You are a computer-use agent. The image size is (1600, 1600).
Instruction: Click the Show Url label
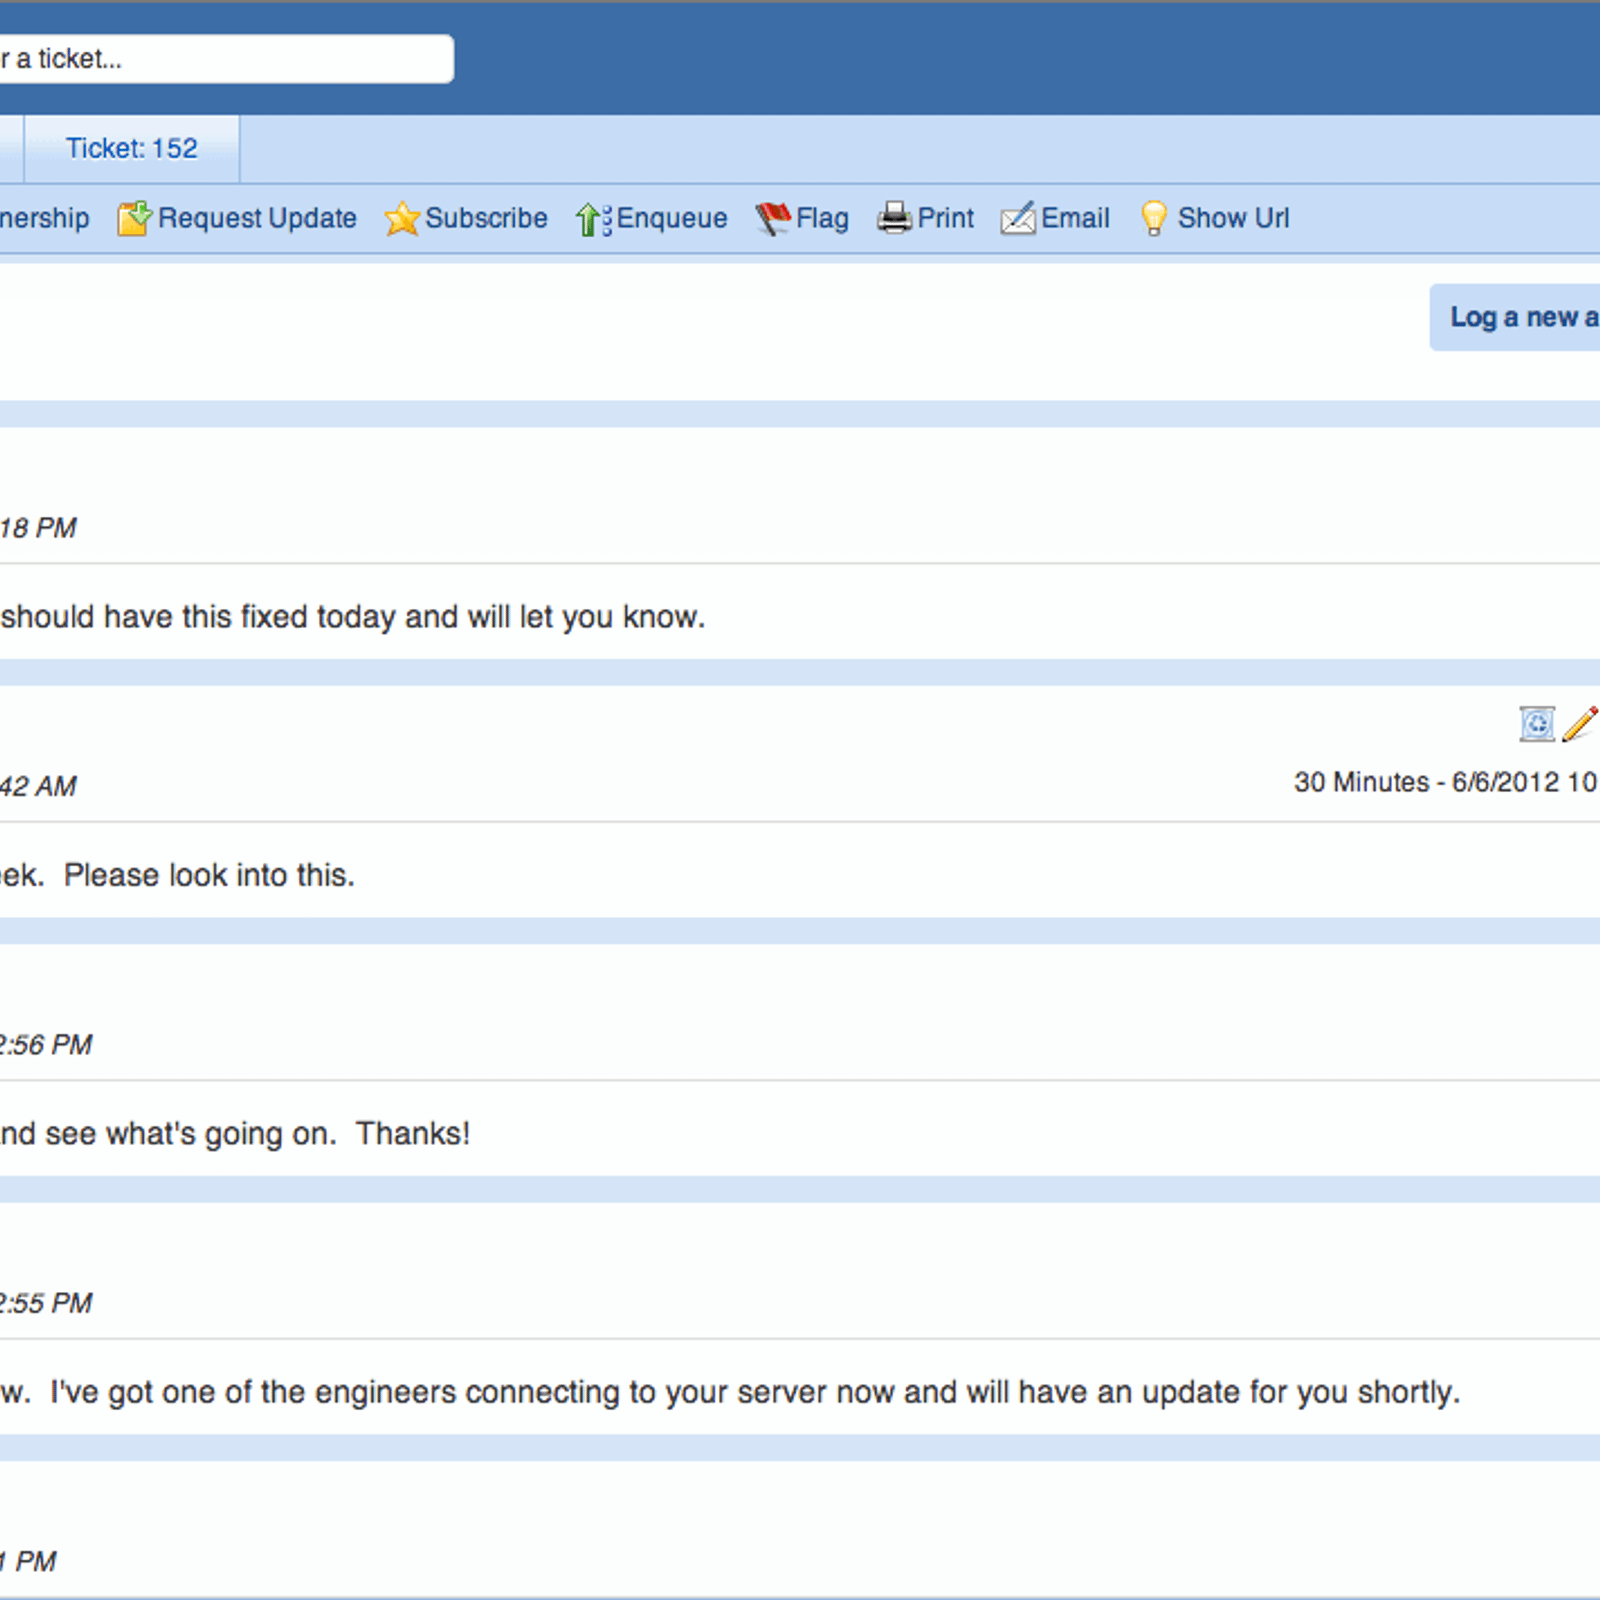1233,218
